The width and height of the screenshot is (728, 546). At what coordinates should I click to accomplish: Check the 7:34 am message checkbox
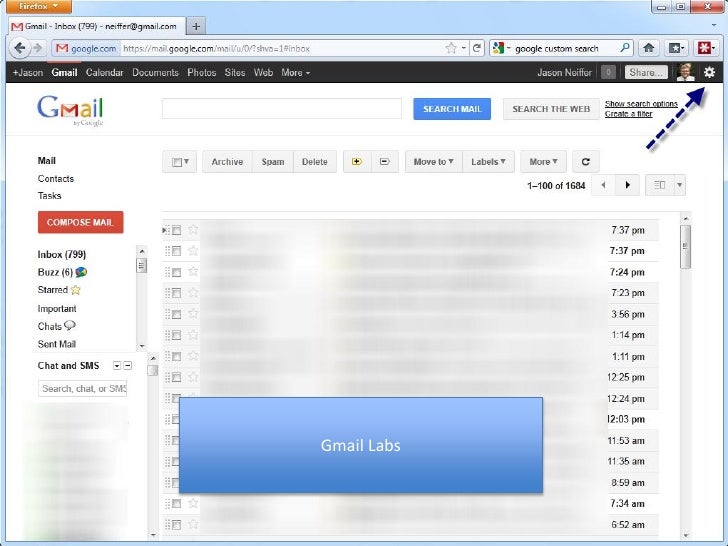click(176, 504)
